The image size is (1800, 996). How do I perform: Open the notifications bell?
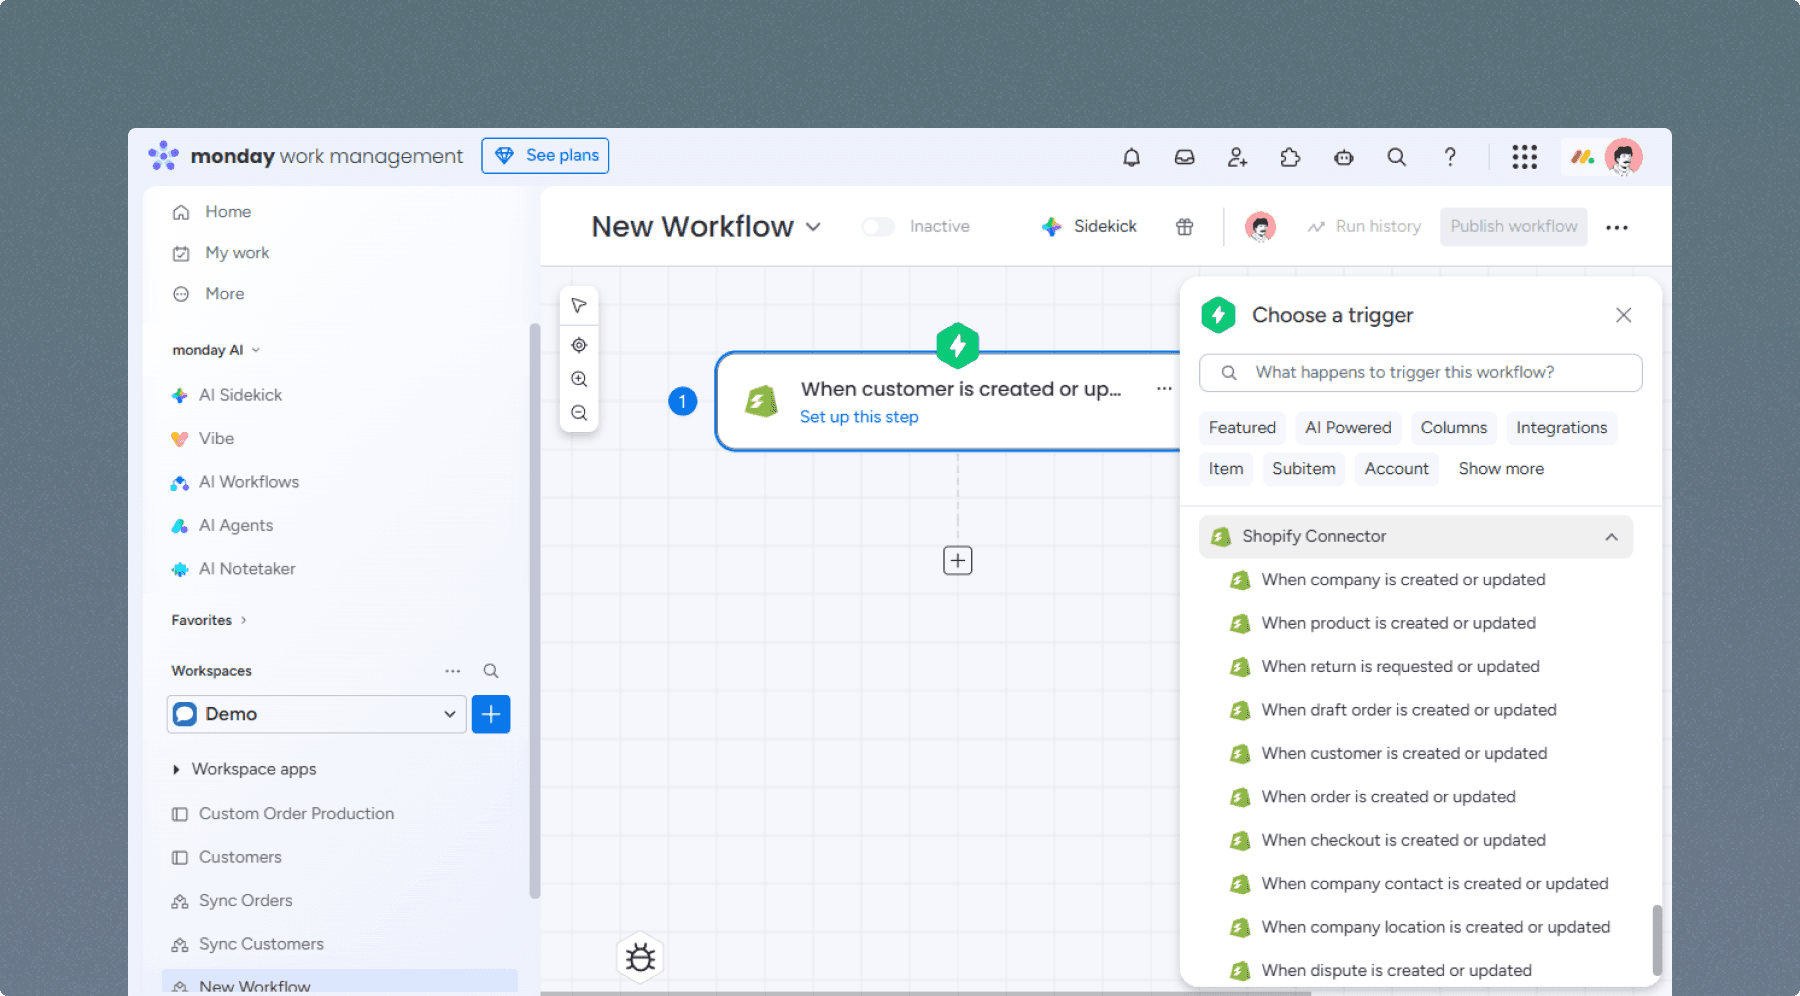(x=1131, y=157)
